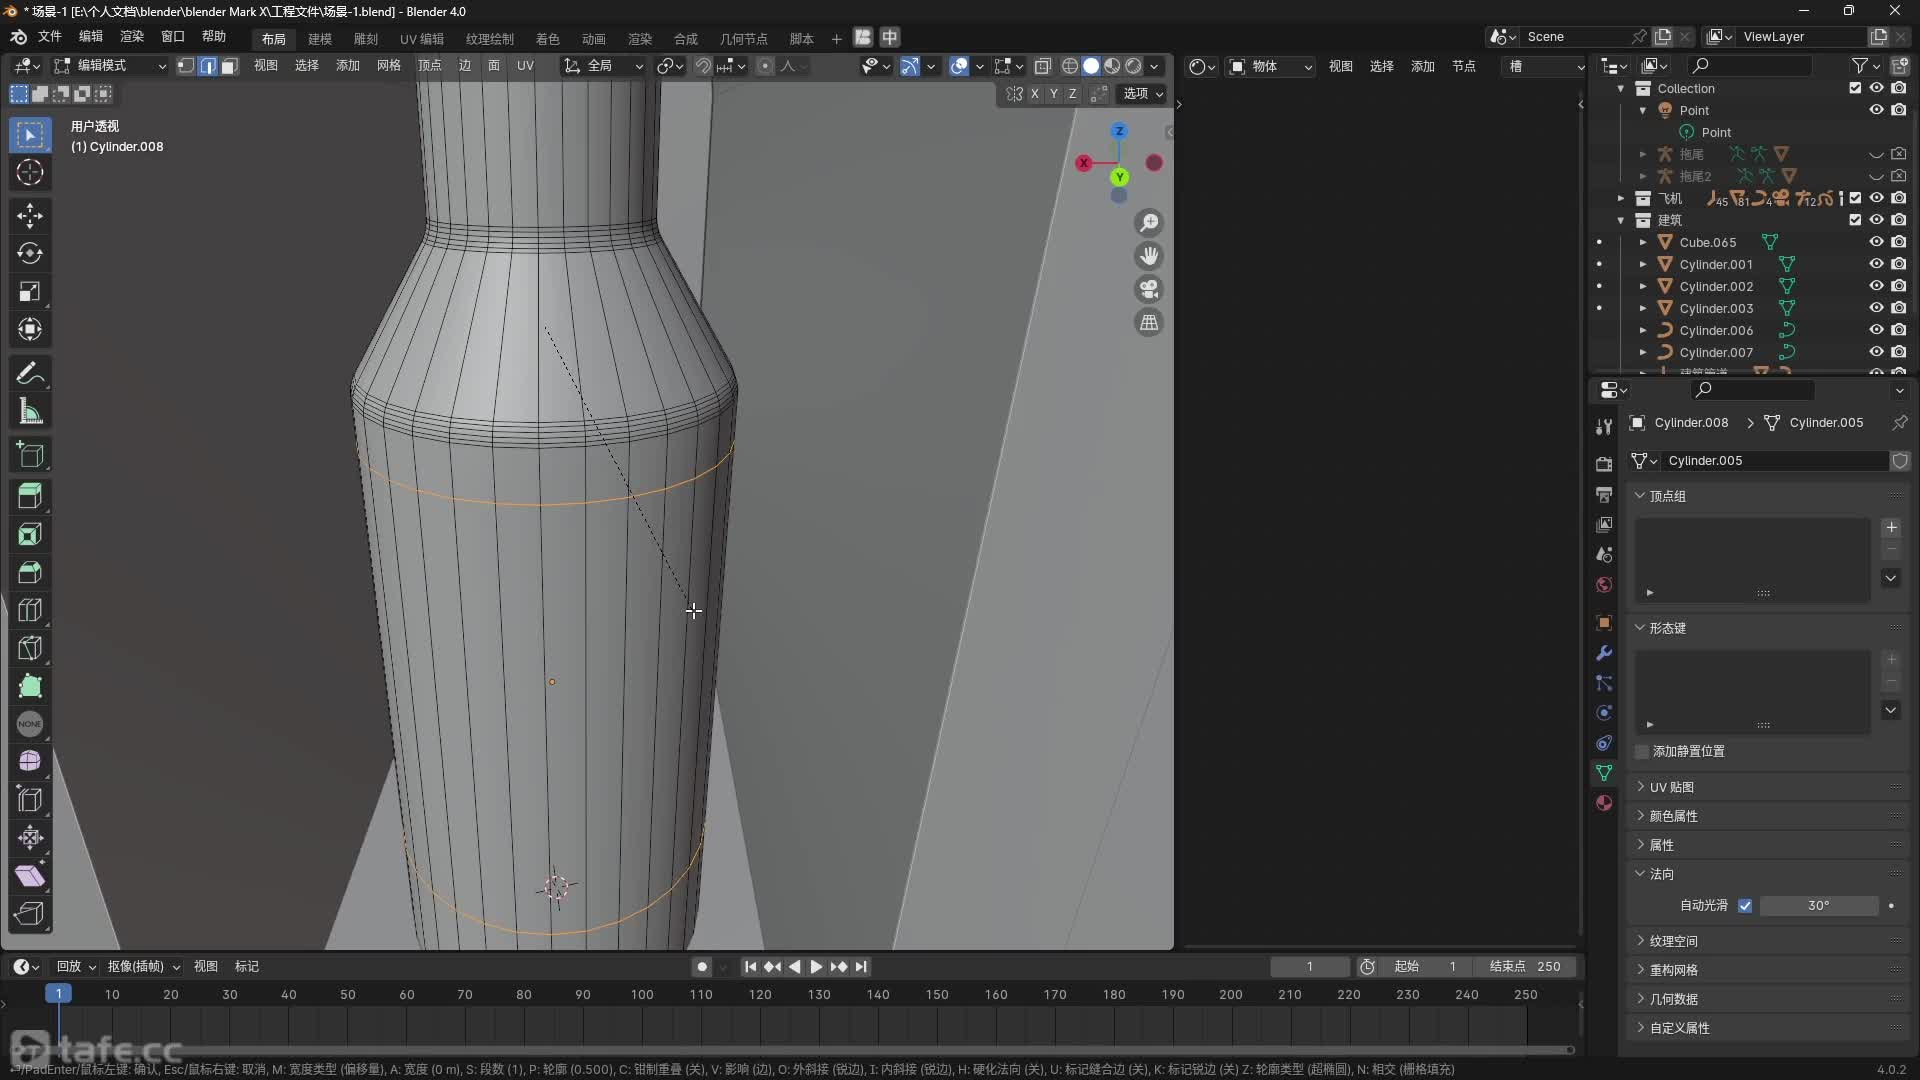Hide Cube.065 in viewport
Image resolution: width=1920 pixels, height=1080 pixels.
(1876, 242)
